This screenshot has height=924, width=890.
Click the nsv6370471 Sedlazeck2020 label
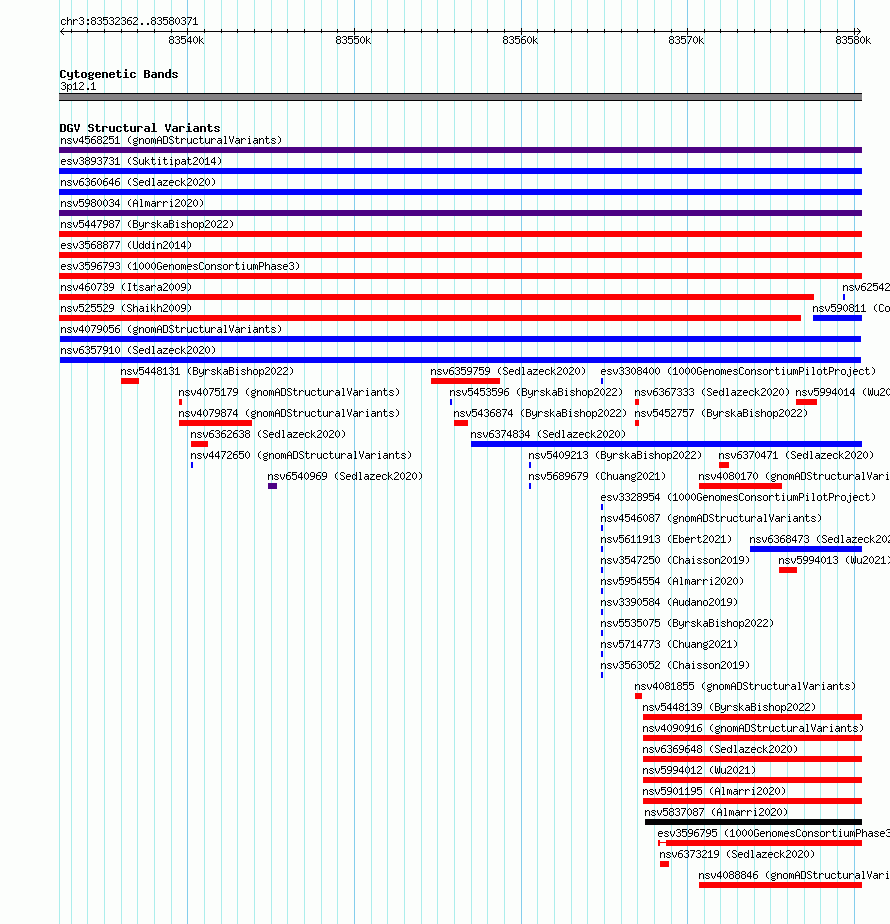[796, 456]
